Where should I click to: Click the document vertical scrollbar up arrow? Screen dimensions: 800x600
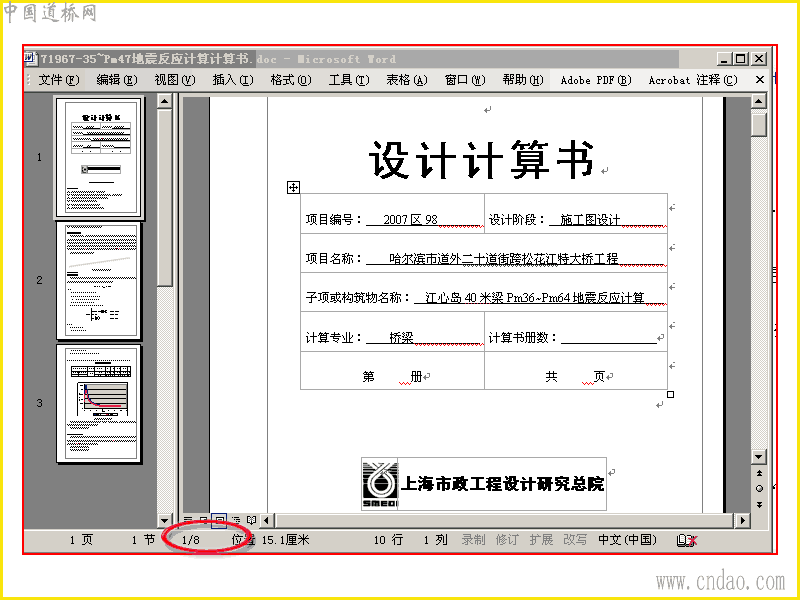(759, 101)
